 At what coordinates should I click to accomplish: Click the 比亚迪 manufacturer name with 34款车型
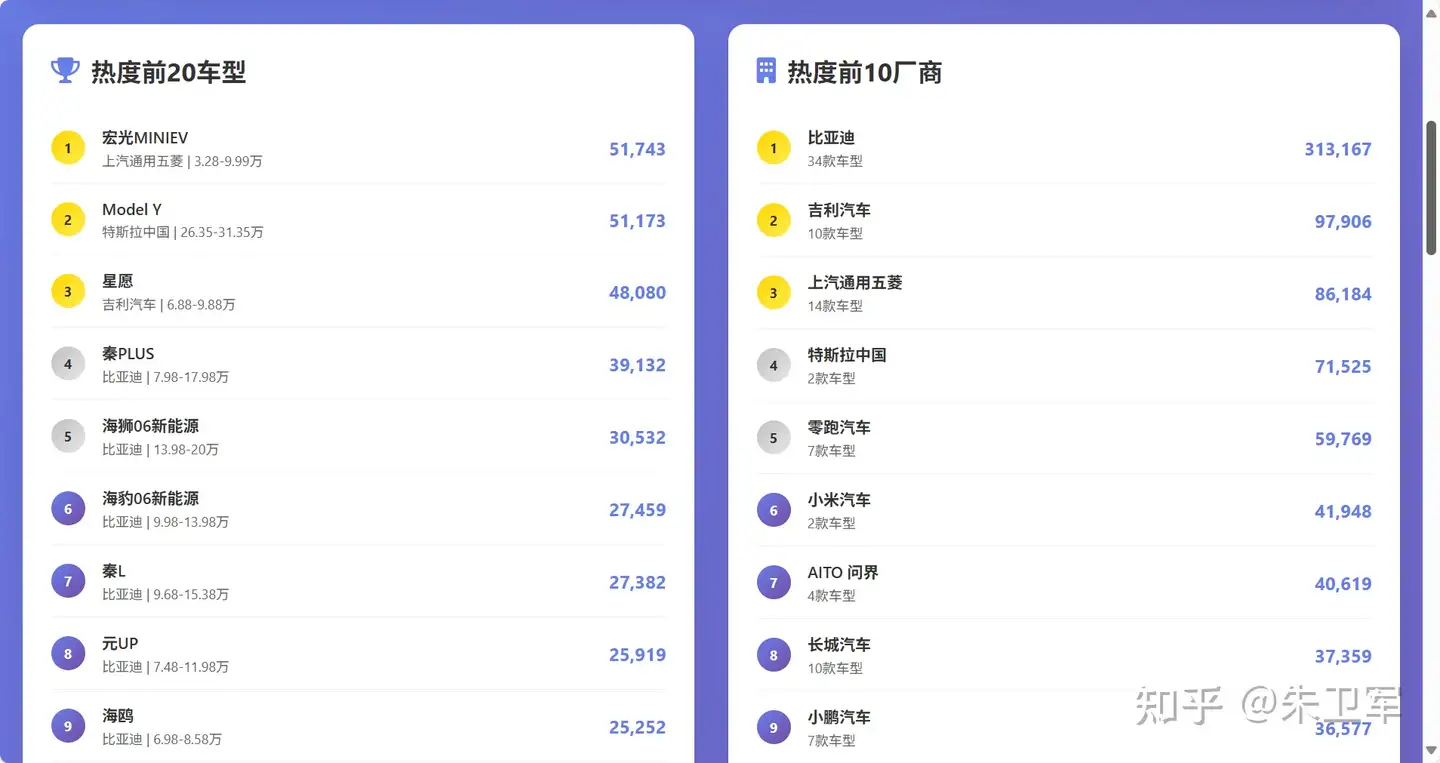coord(831,138)
